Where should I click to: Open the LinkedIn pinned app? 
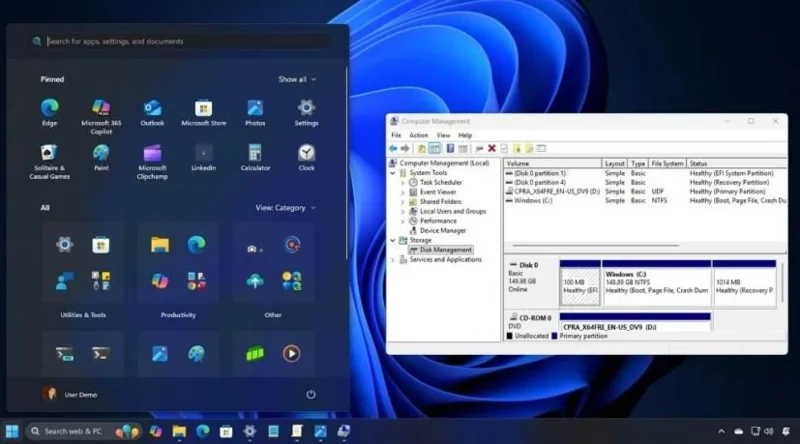tap(204, 157)
